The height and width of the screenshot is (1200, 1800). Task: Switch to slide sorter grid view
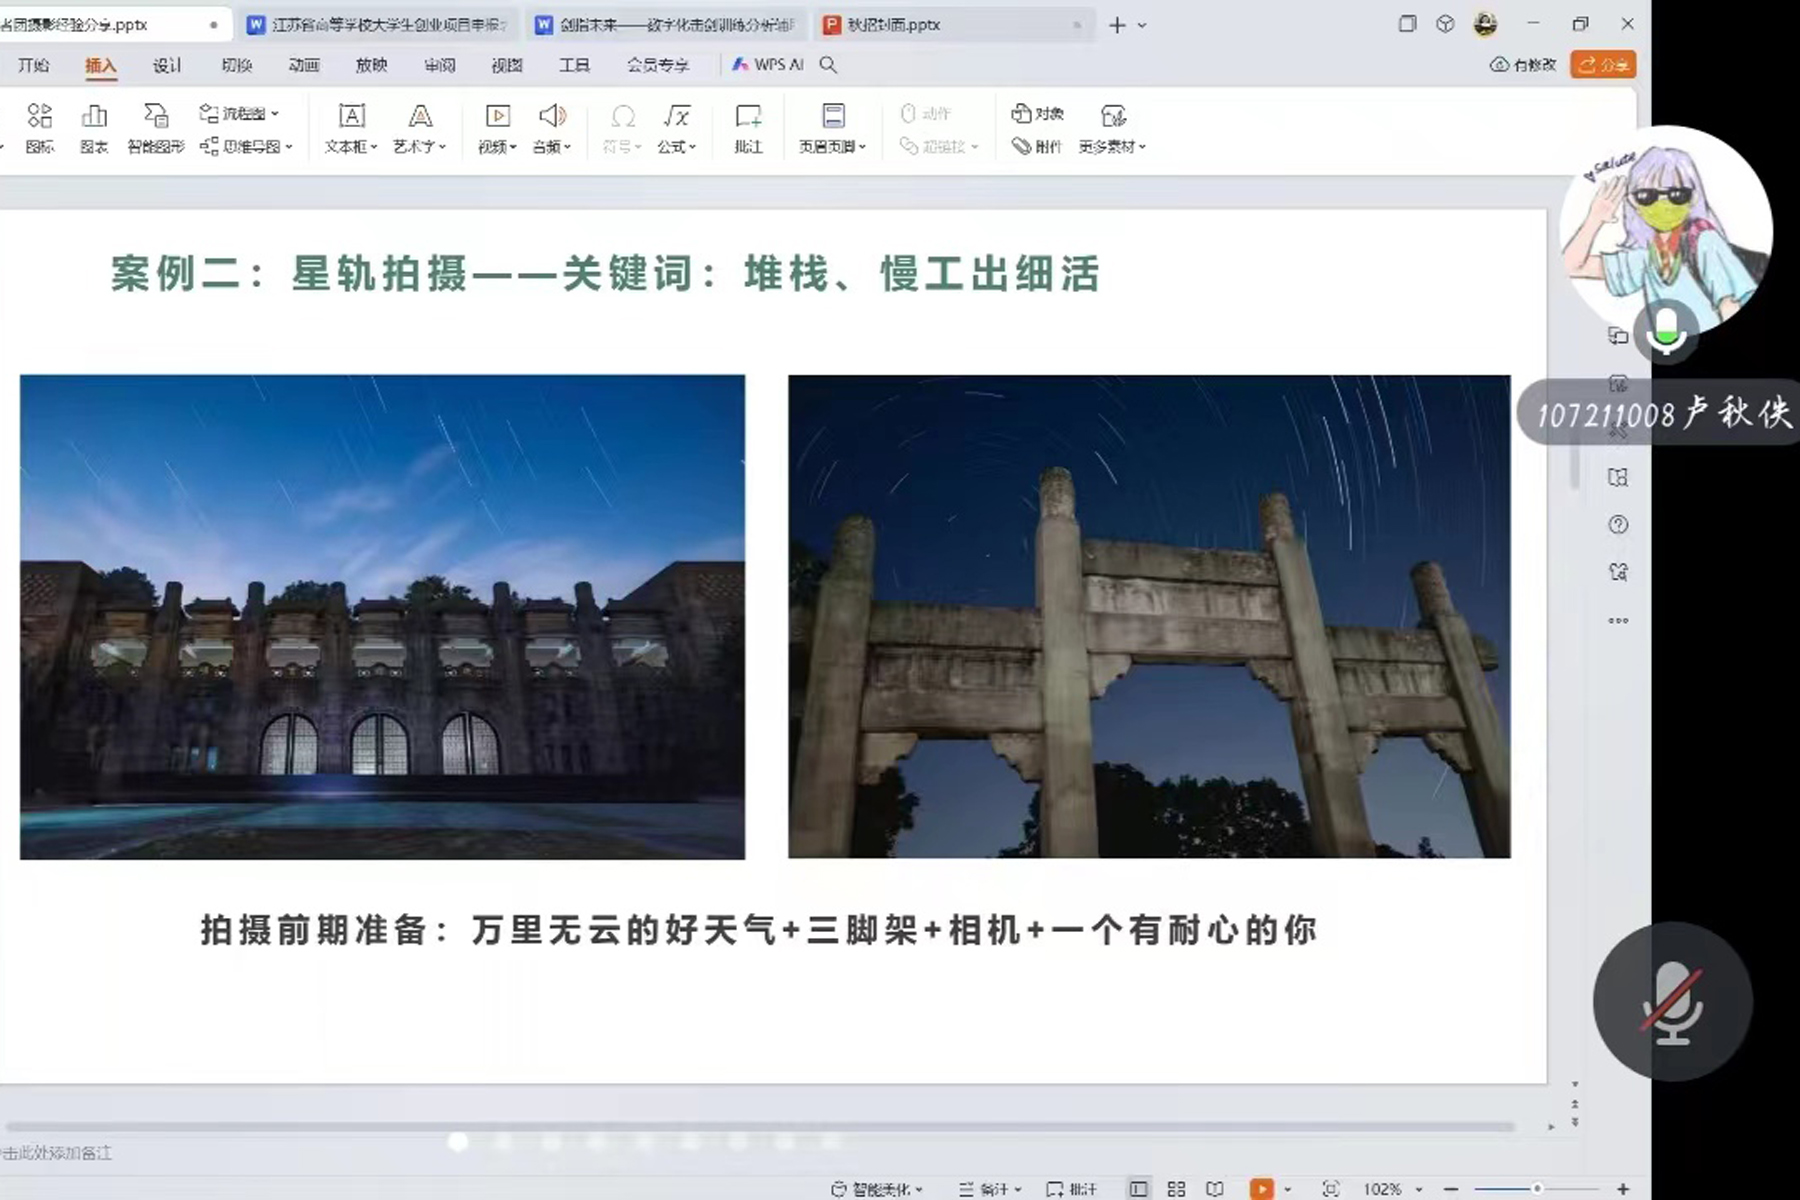tap(1176, 1188)
